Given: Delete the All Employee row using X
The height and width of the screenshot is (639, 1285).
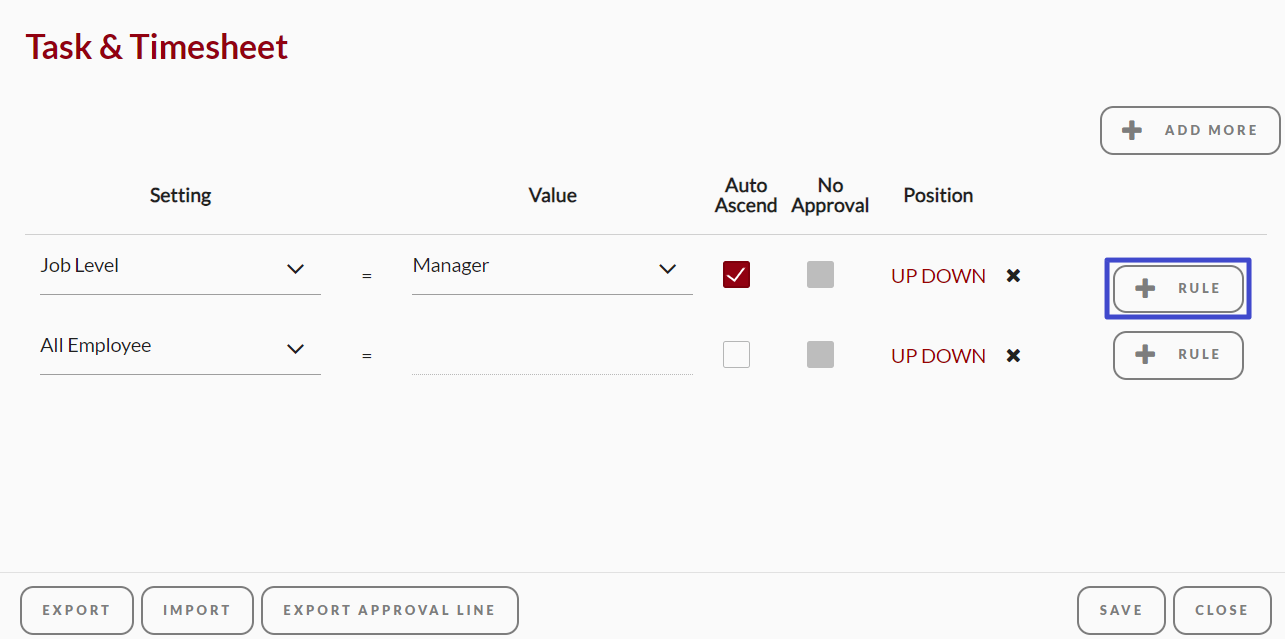Looking at the screenshot, I should [x=1013, y=355].
